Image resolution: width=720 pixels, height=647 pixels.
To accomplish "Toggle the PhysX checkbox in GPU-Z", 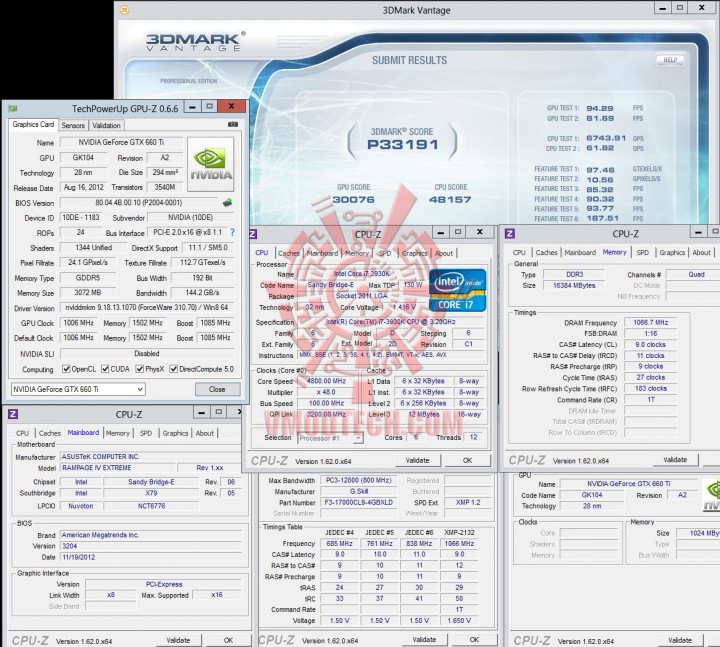I will 140,369.
